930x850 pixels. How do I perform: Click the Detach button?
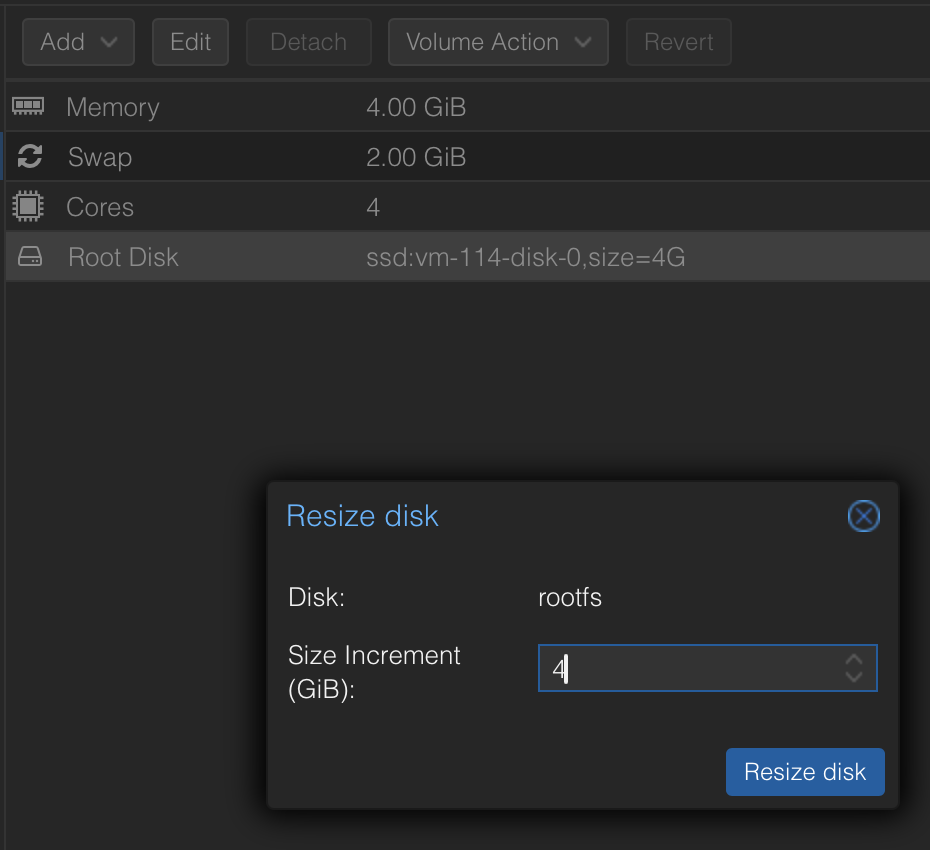[309, 42]
